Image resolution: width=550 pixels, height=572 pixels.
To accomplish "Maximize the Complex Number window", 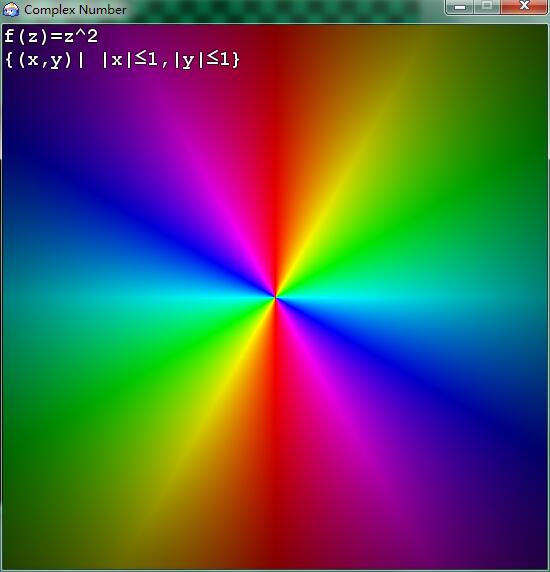I will click(x=487, y=7).
